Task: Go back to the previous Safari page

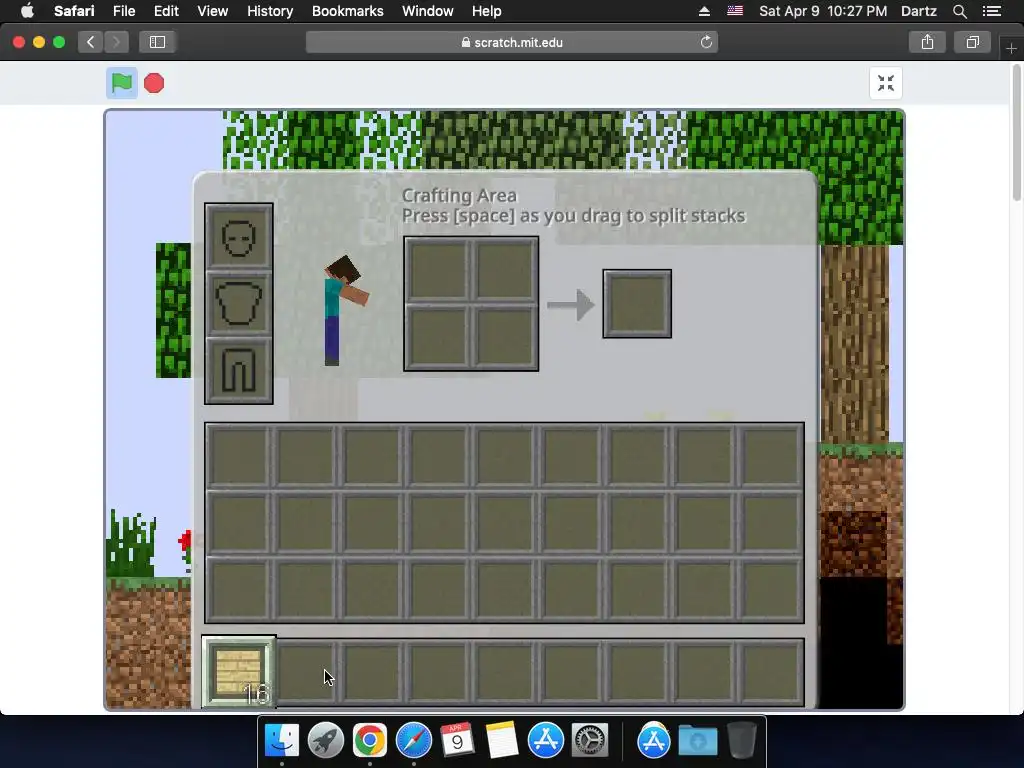Action: tap(90, 42)
